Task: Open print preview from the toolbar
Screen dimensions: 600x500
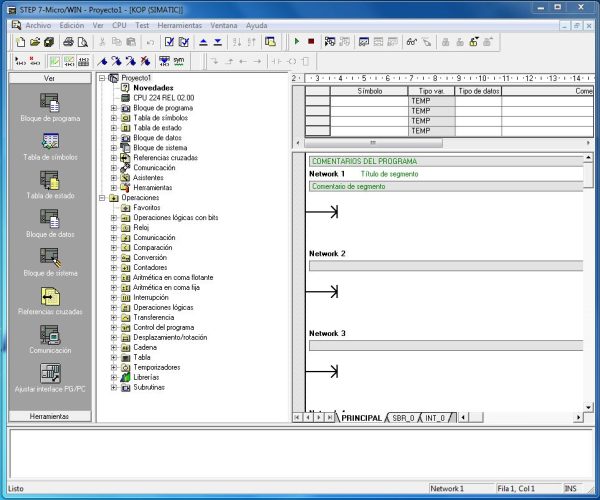Action: pos(83,42)
